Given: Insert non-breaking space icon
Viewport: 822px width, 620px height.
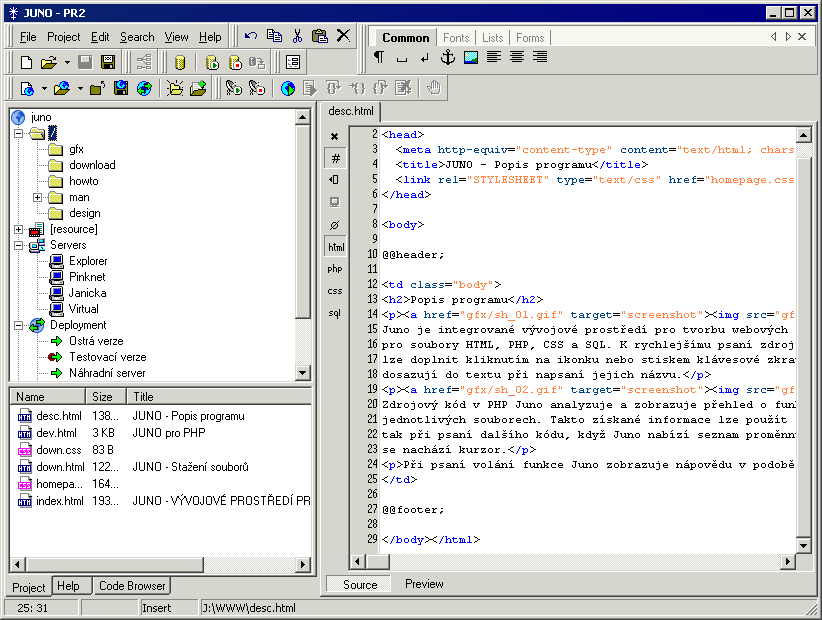Looking at the screenshot, I should 402,58.
